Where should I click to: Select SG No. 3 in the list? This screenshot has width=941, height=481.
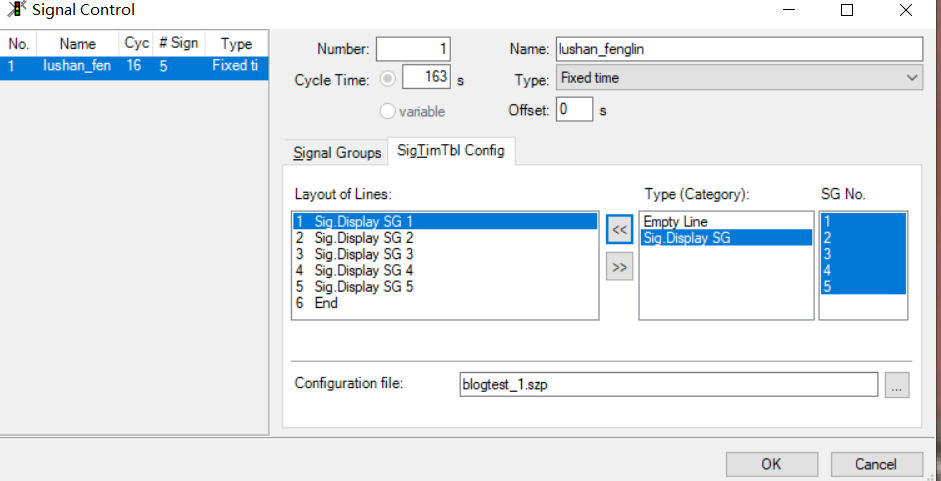(863, 254)
